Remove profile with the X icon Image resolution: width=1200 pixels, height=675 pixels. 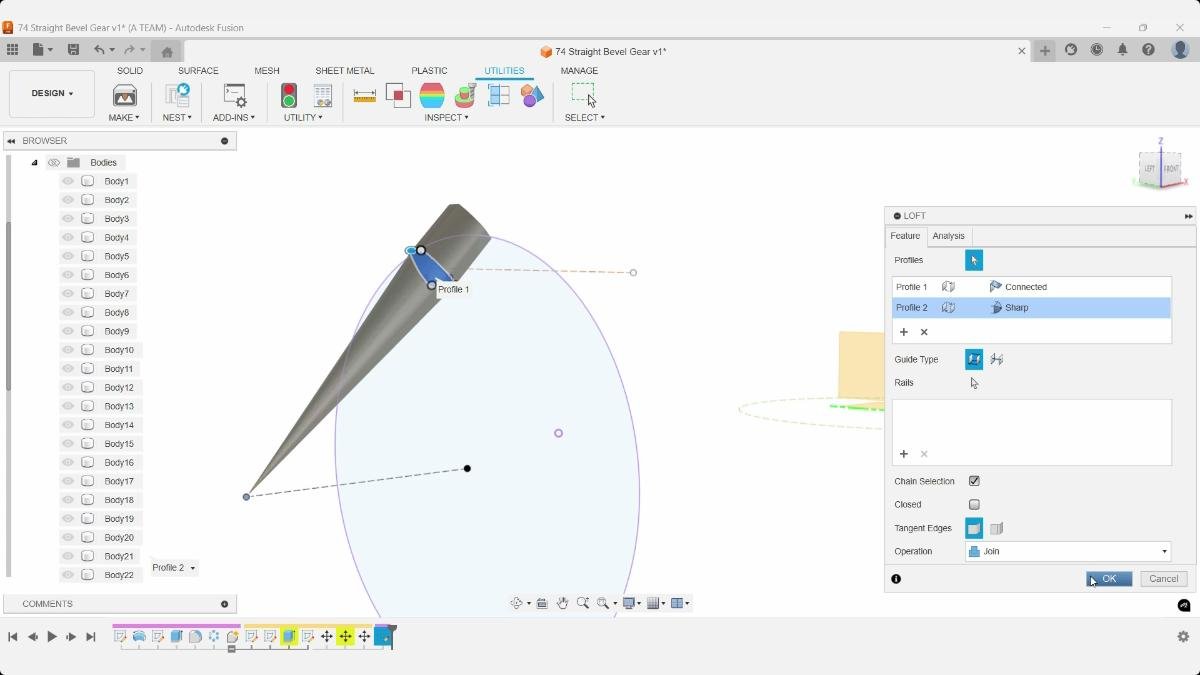pos(924,332)
